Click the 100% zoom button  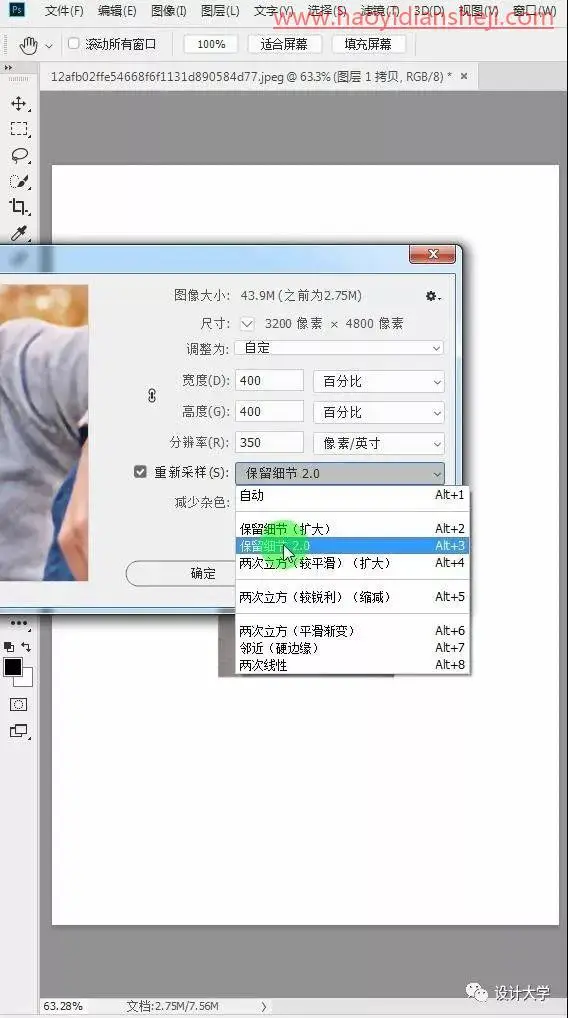(211, 44)
